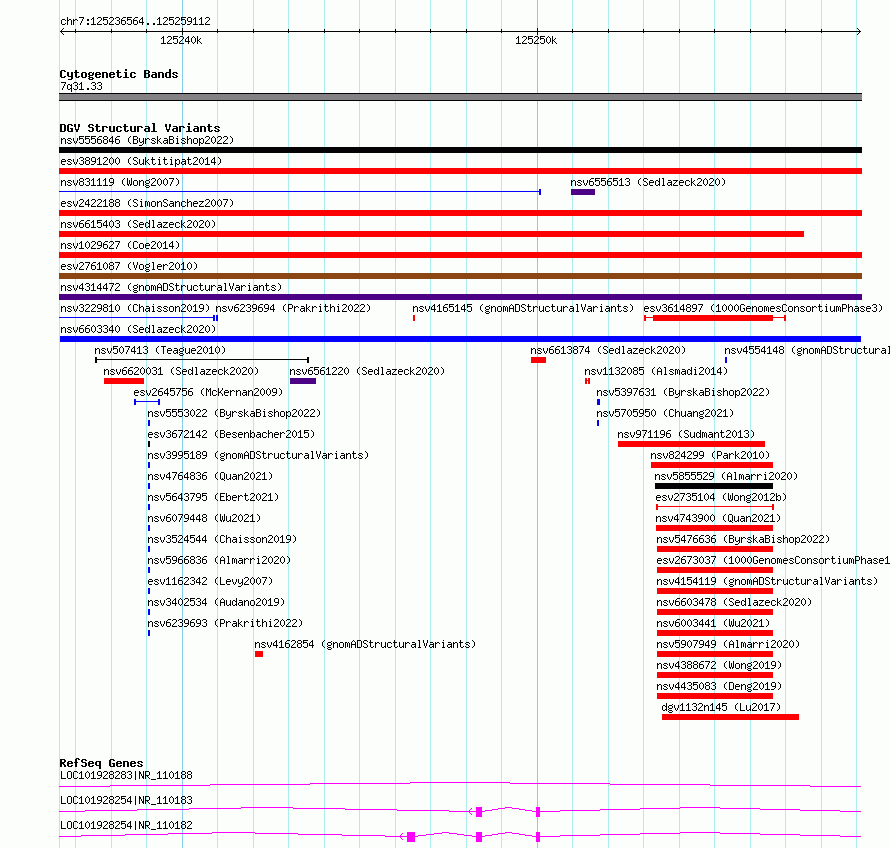
Task: Open nsv6556513 (Sedlazeck2020) label
Action: pyautogui.click(x=648, y=182)
